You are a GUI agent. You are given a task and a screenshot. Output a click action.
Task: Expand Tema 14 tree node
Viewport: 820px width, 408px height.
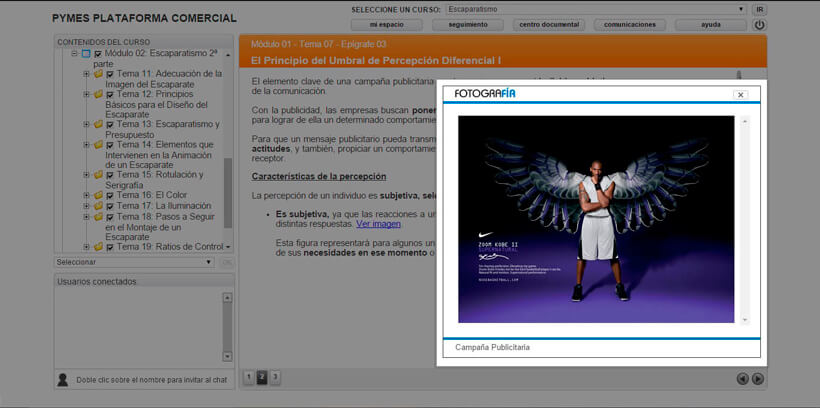coord(86,145)
